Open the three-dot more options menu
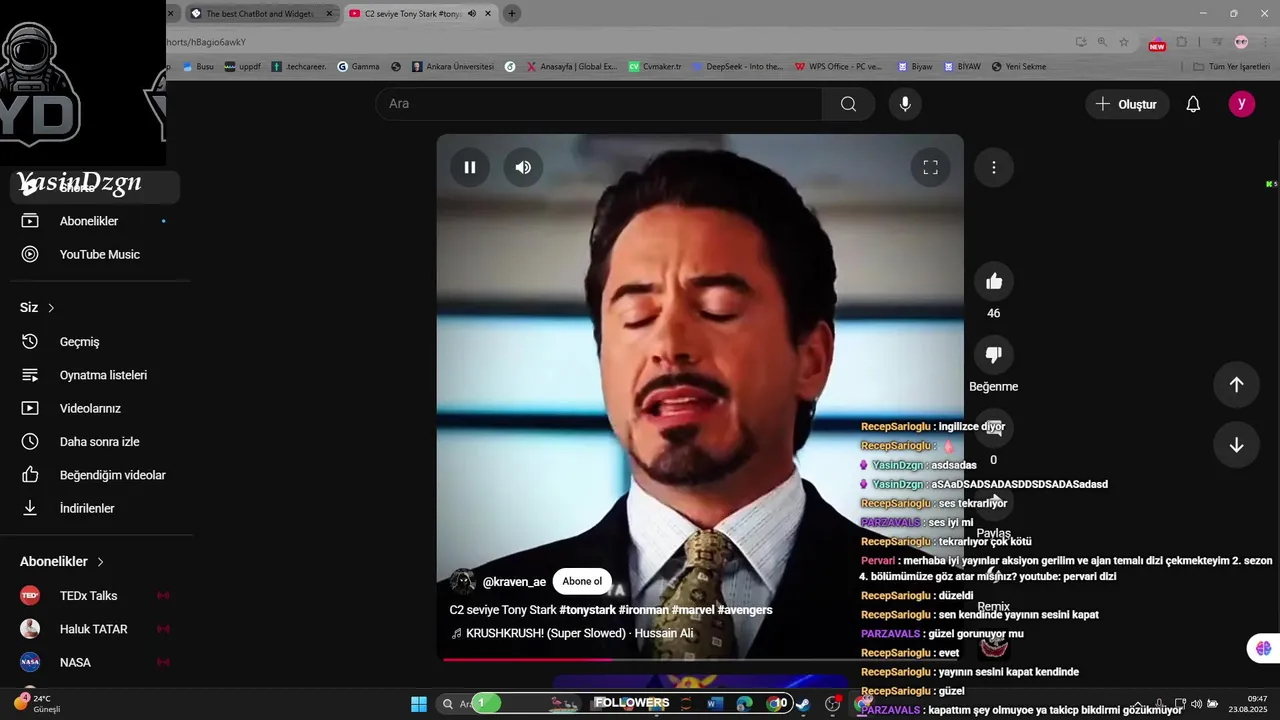 (993, 167)
